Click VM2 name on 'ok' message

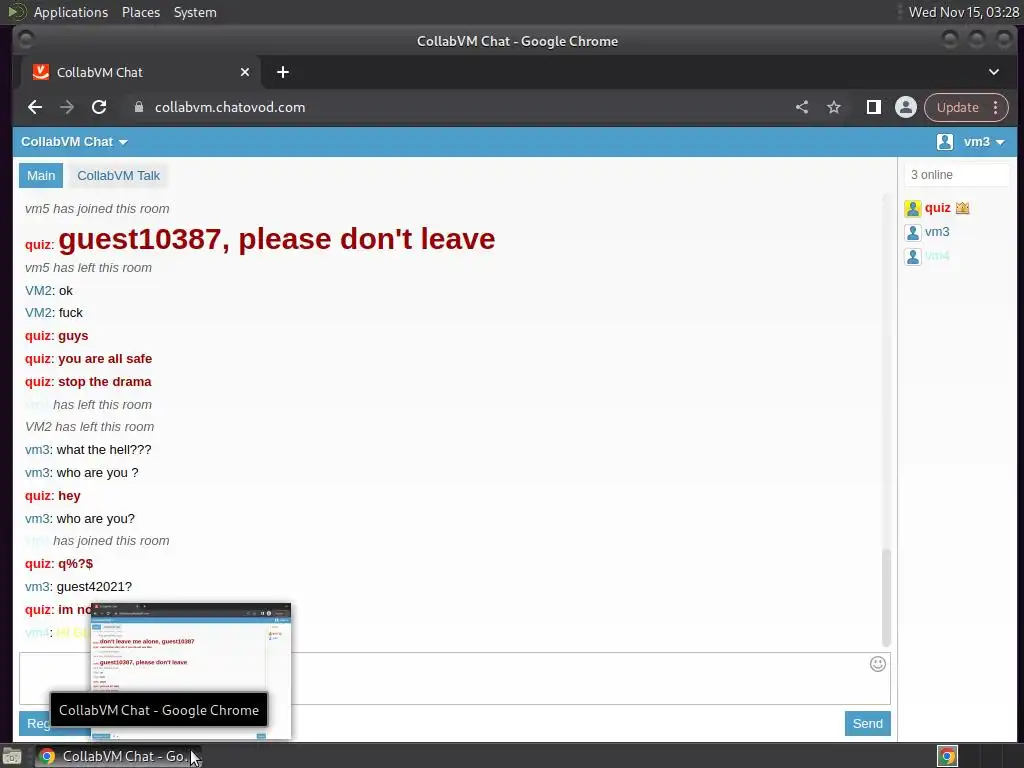point(39,291)
